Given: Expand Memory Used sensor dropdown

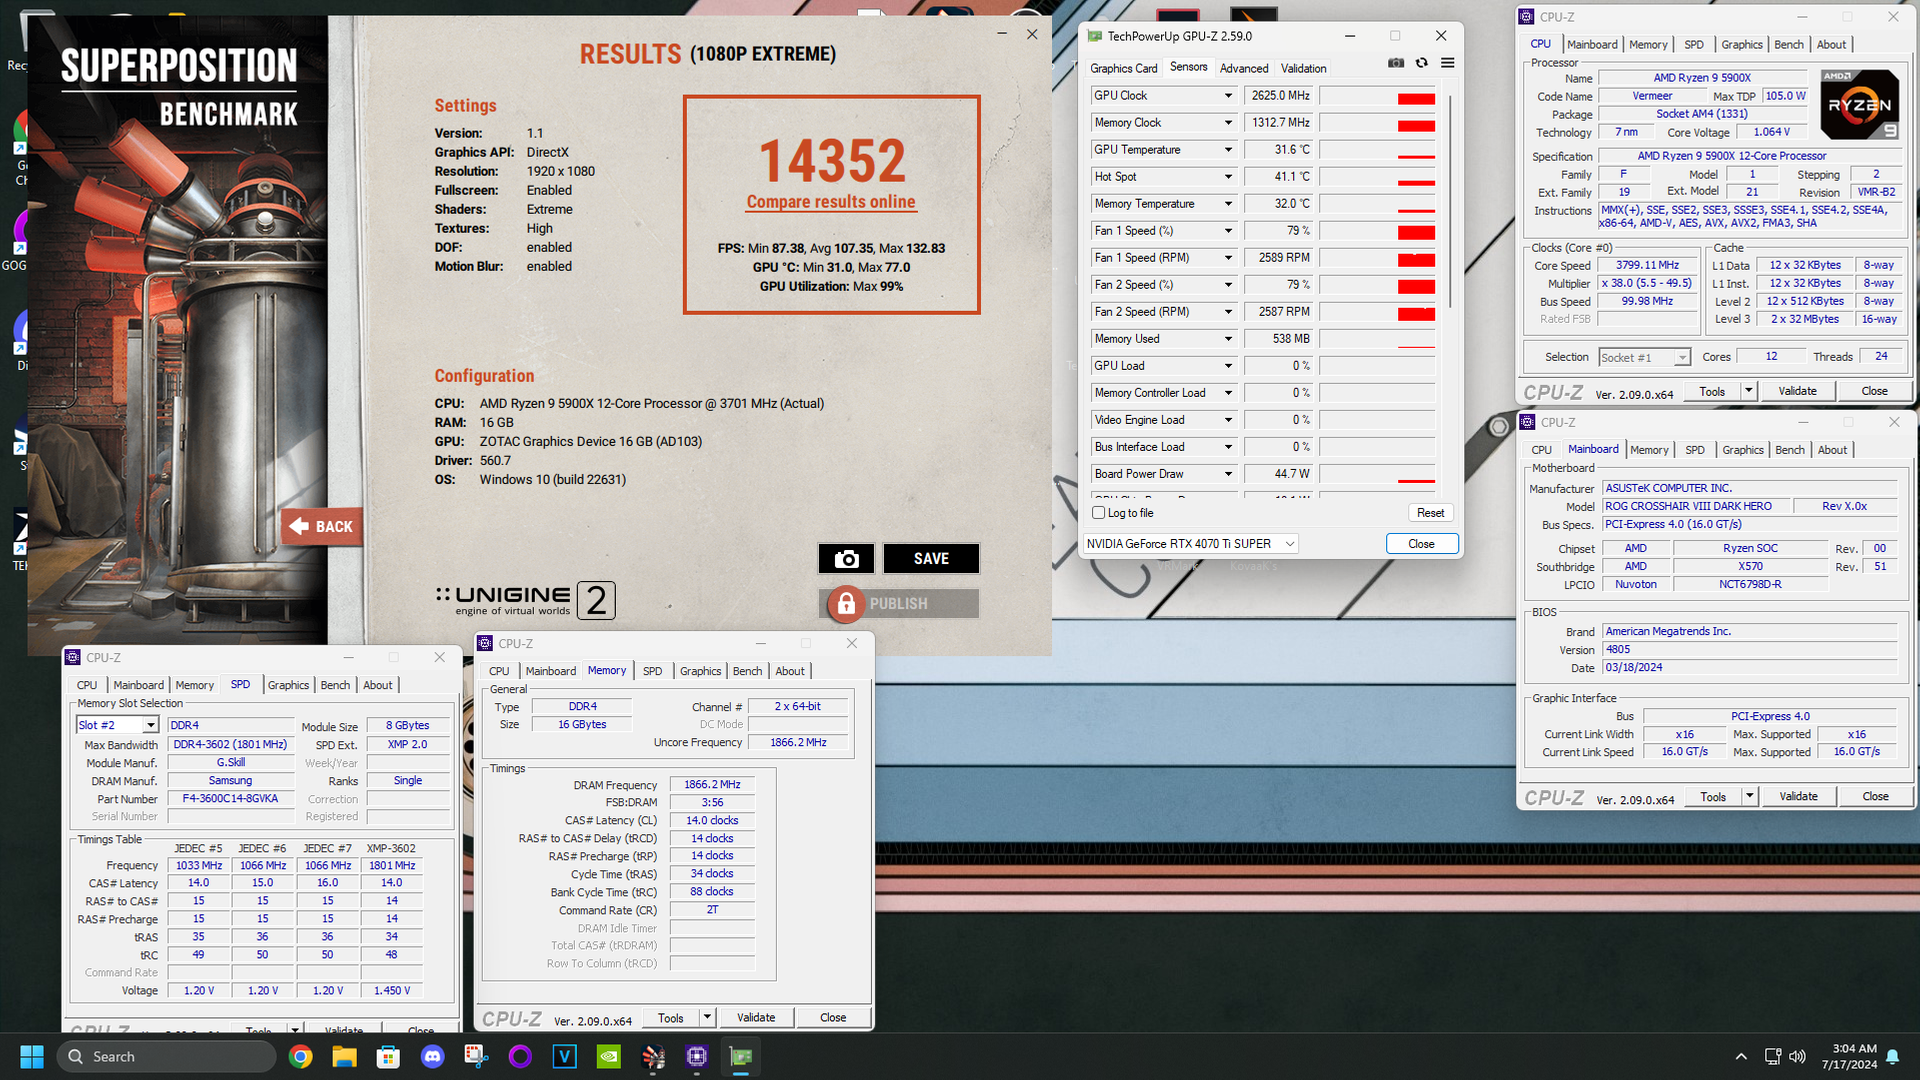Looking at the screenshot, I should coord(1228,339).
